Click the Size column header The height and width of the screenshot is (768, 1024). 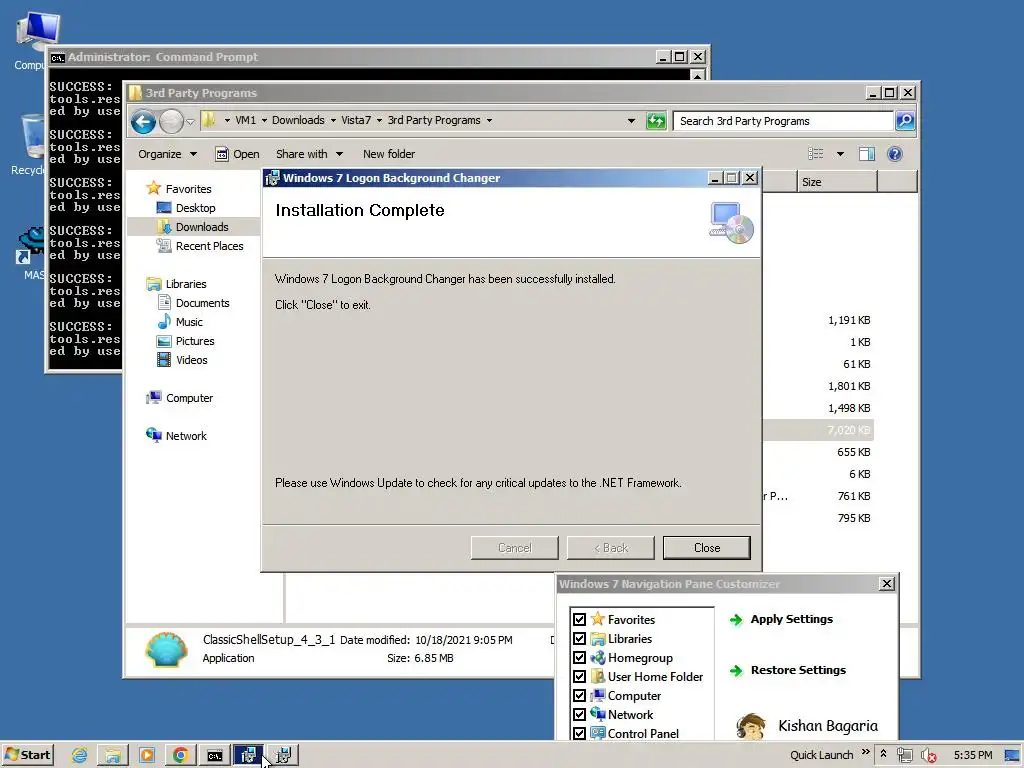(x=837, y=182)
